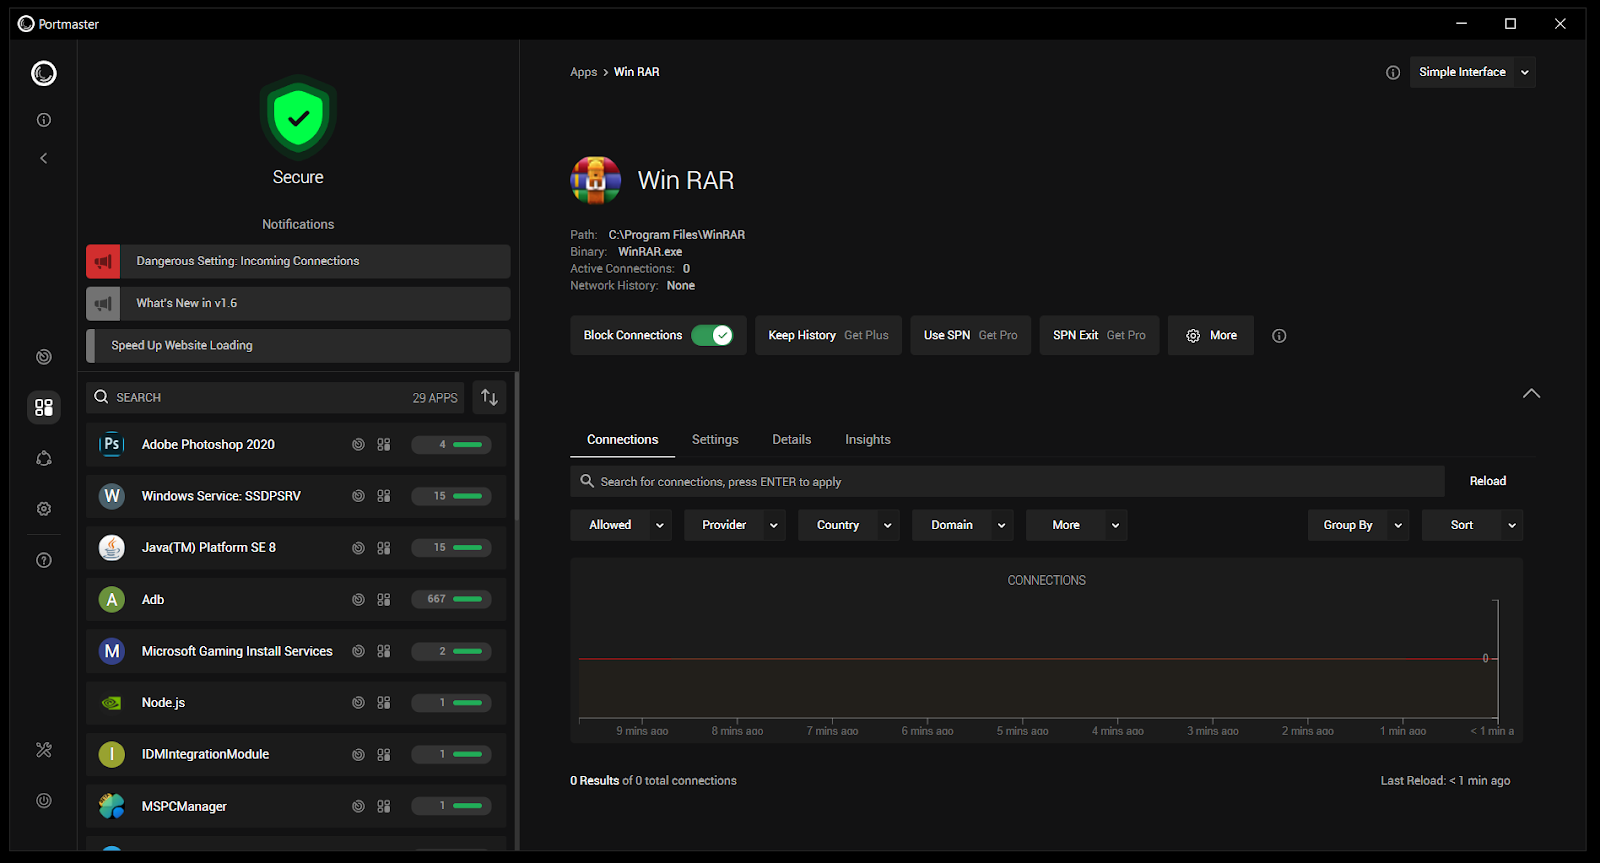Open the Simple Interface dropdown

pos(1472,72)
